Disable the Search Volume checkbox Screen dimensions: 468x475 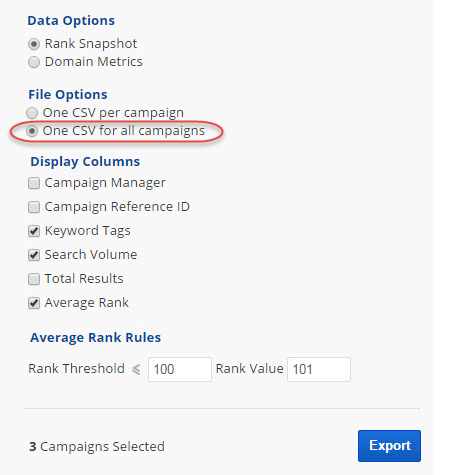[x=34, y=255]
